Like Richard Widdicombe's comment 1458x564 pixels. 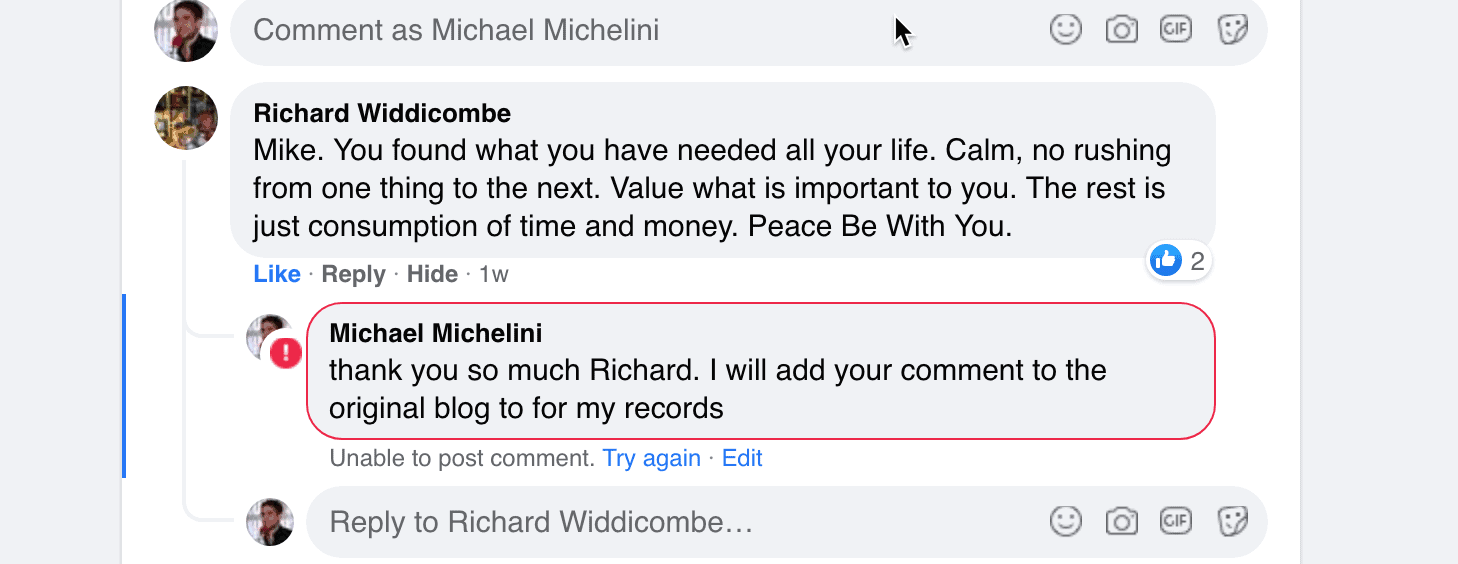(277, 274)
